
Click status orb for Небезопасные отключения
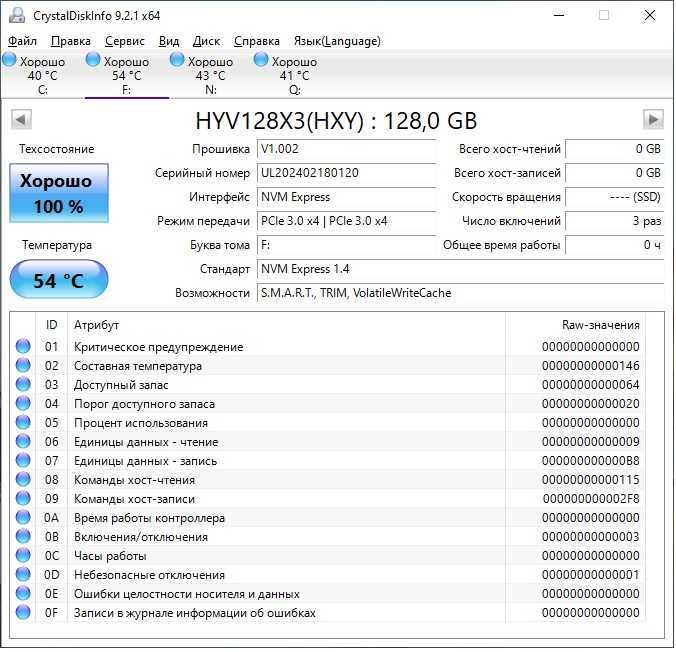(x=23, y=574)
